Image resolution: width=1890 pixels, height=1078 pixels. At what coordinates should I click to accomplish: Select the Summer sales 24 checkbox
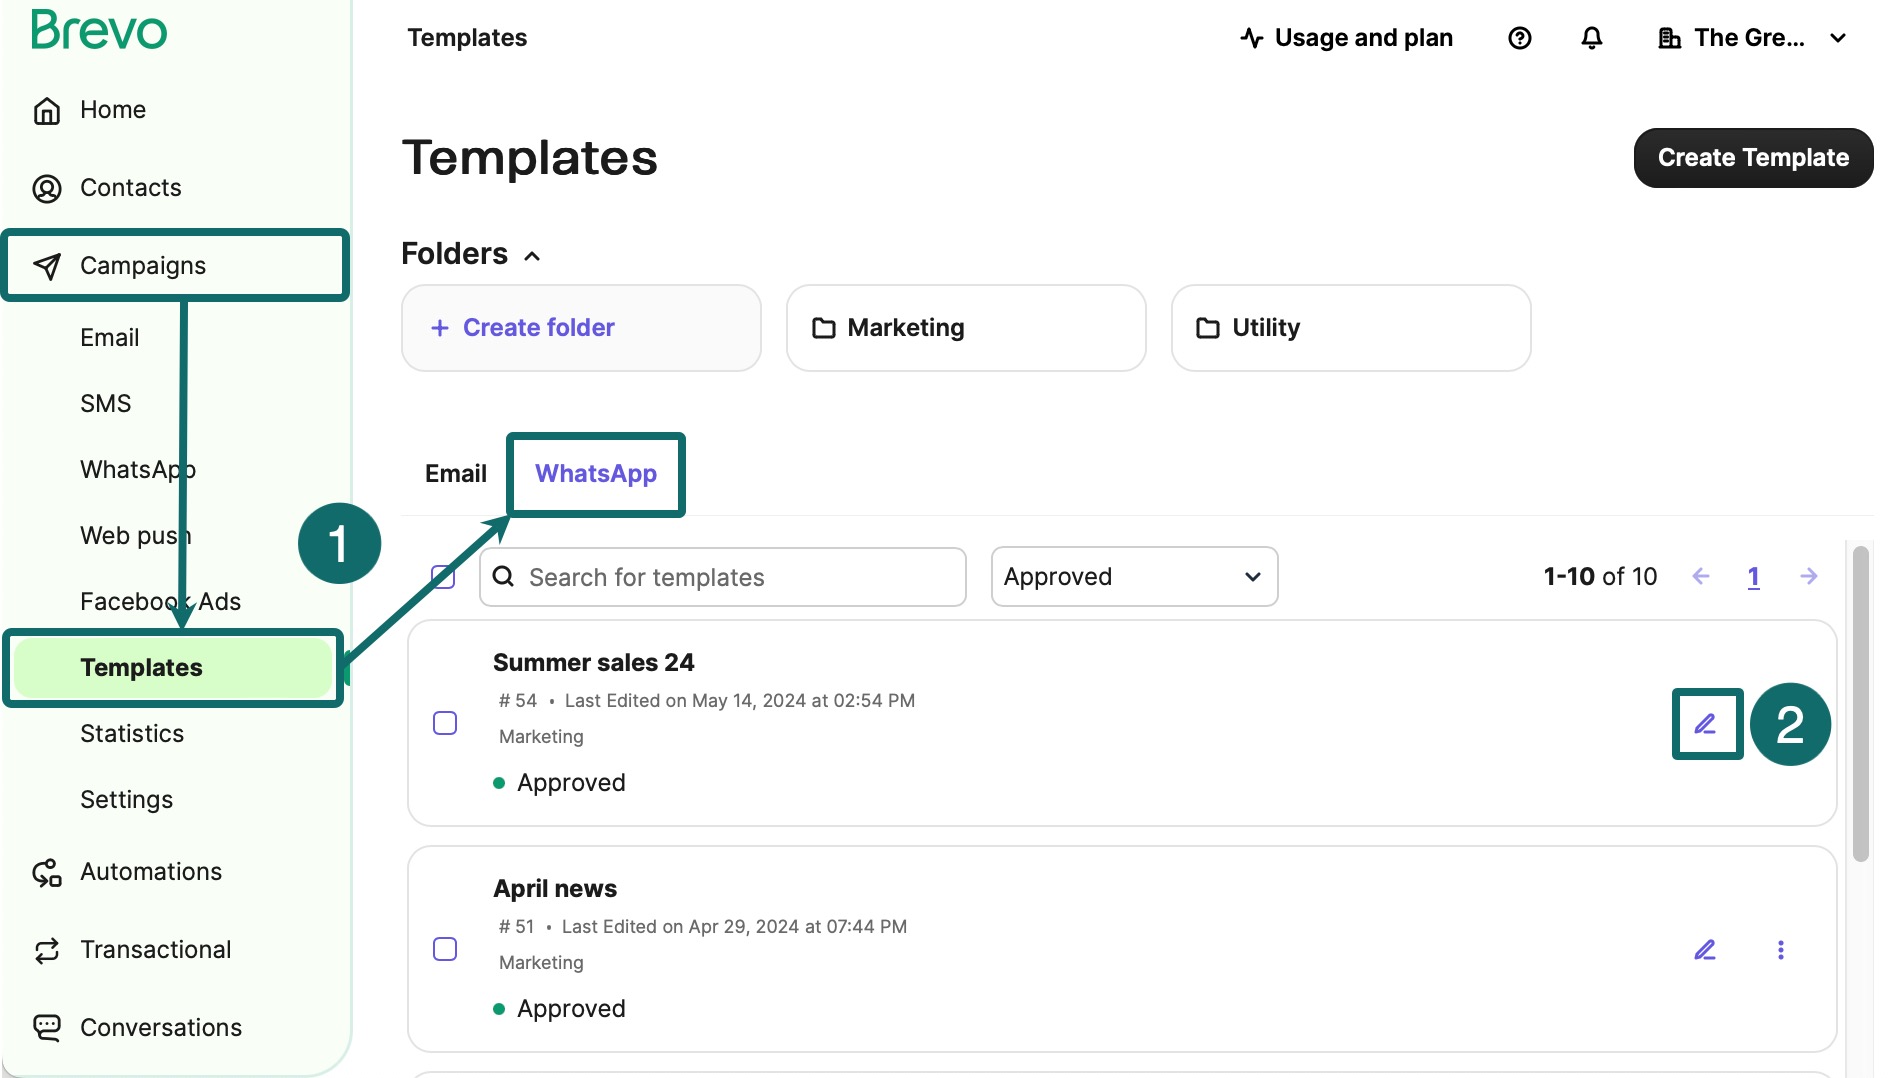445,723
